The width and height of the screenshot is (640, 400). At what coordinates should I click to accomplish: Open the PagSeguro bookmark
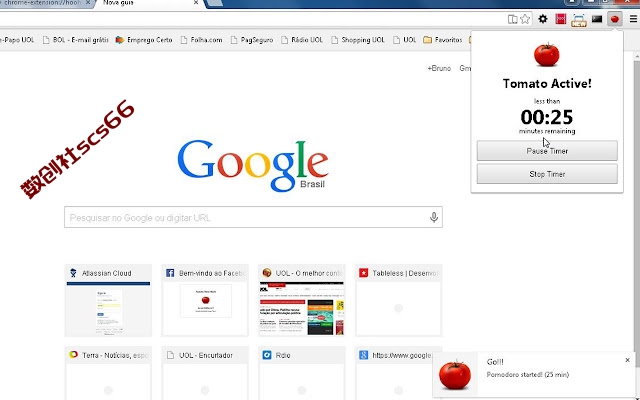click(252, 40)
